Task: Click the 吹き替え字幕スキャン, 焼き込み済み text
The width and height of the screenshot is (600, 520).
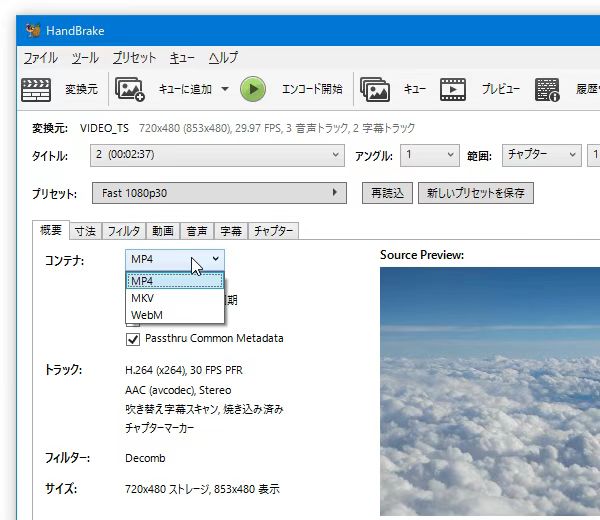Action: click(x=204, y=409)
